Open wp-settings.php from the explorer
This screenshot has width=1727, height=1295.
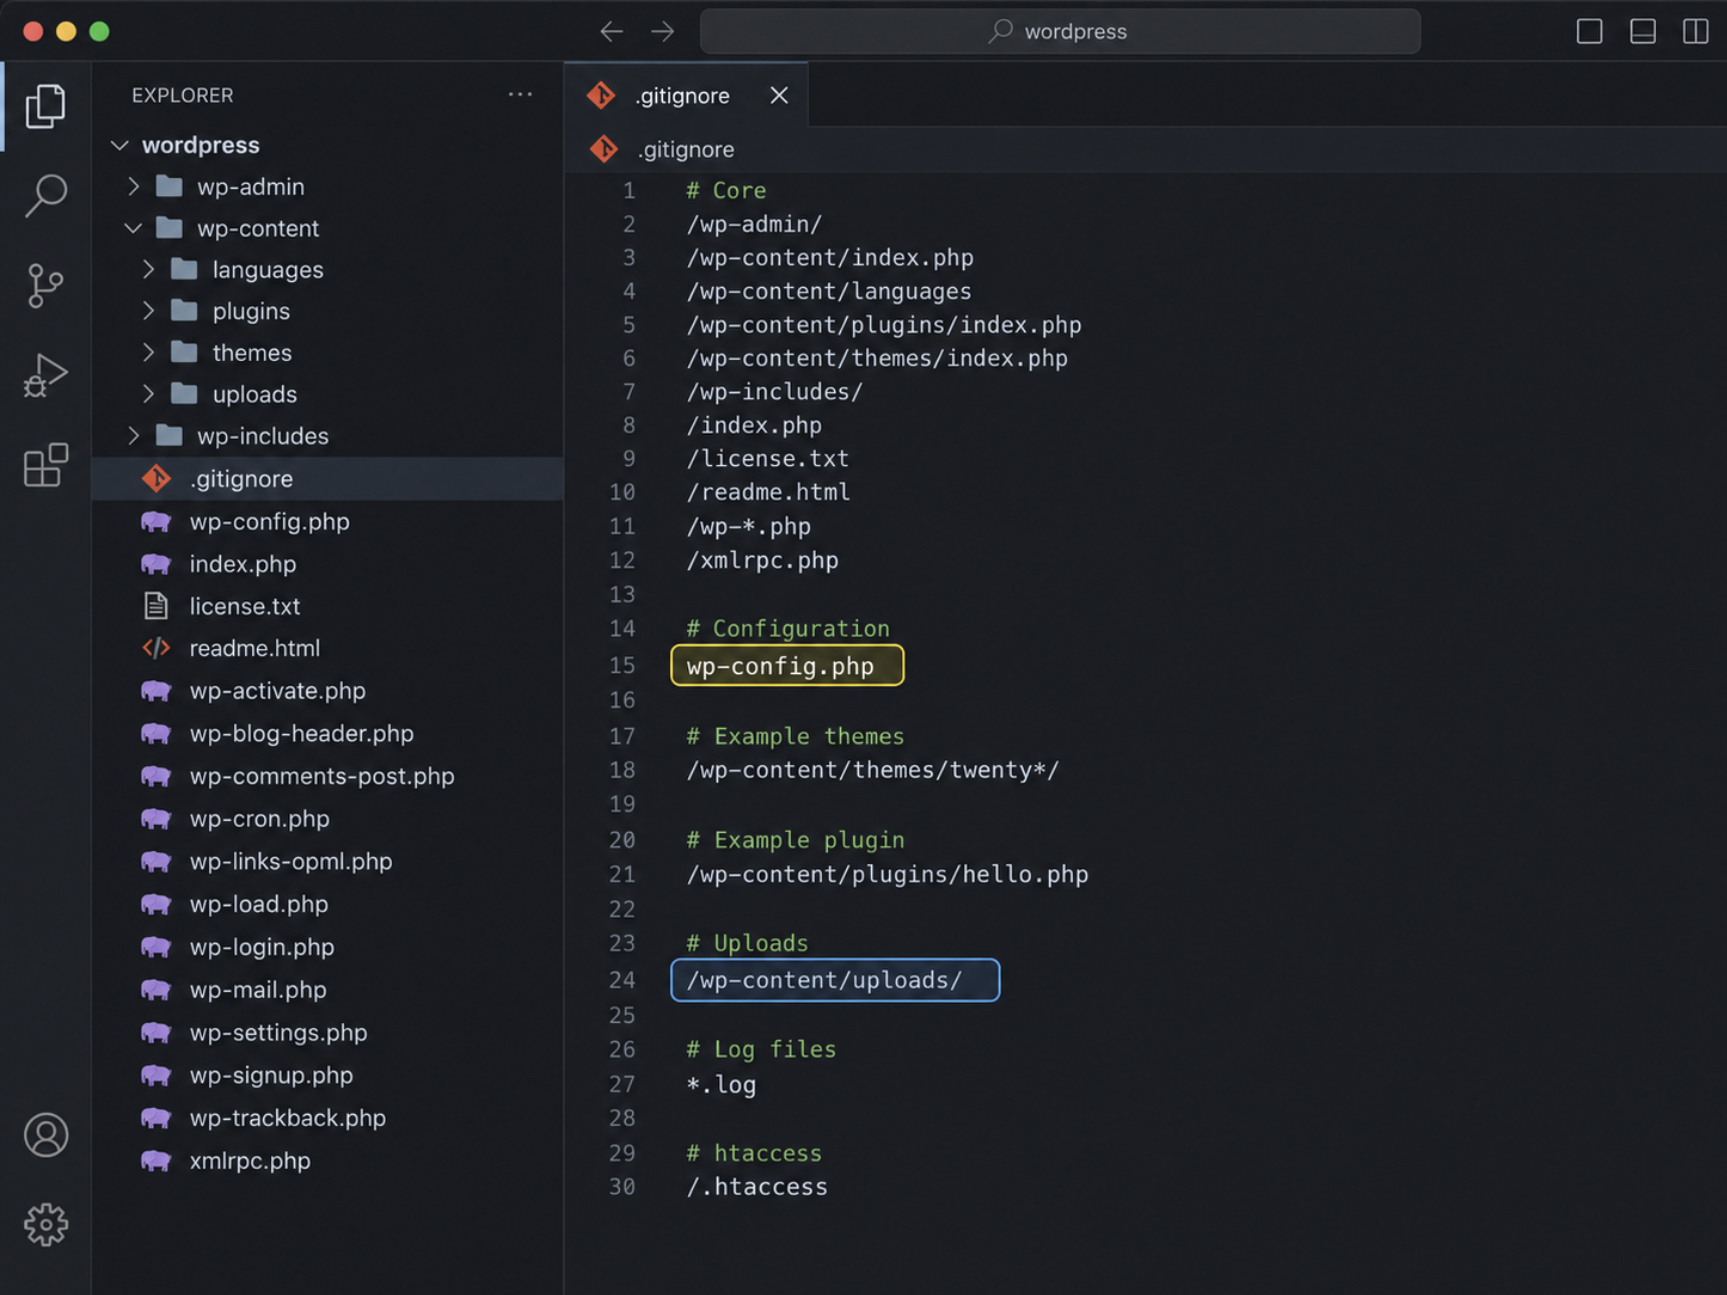point(328,1033)
